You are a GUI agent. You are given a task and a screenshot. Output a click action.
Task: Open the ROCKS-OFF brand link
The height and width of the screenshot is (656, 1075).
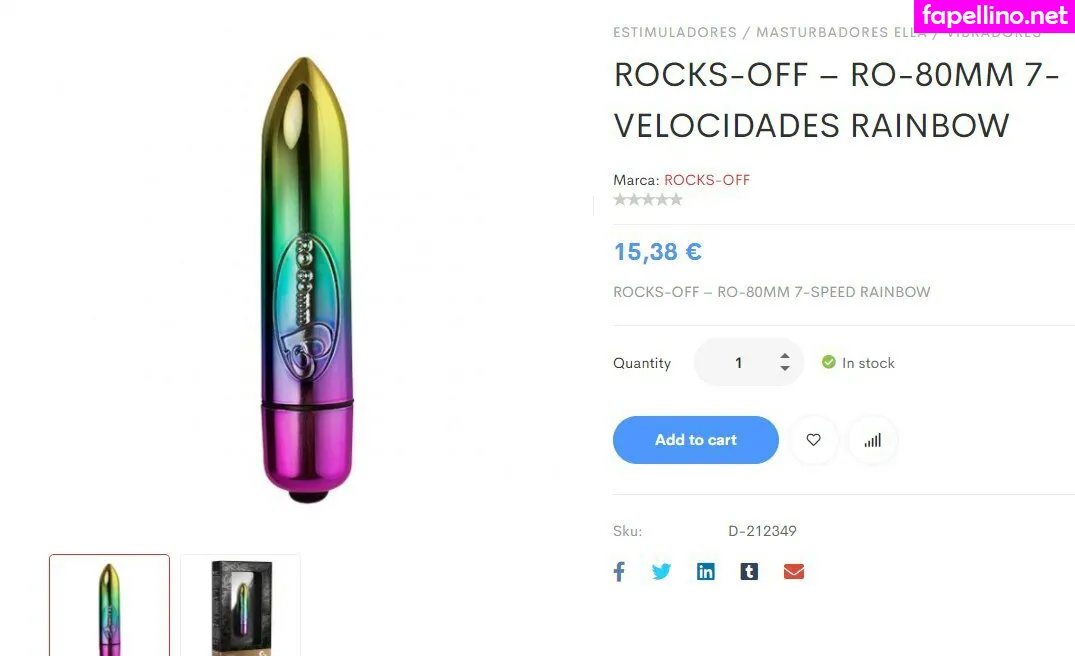(707, 180)
